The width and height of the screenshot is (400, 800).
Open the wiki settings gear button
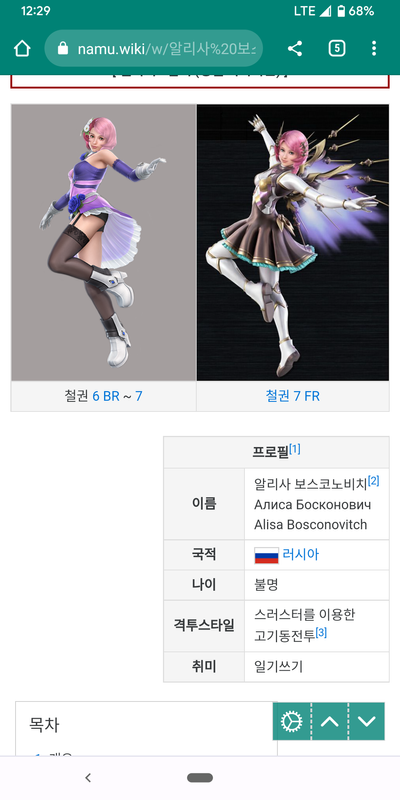[x=292, y=721]
